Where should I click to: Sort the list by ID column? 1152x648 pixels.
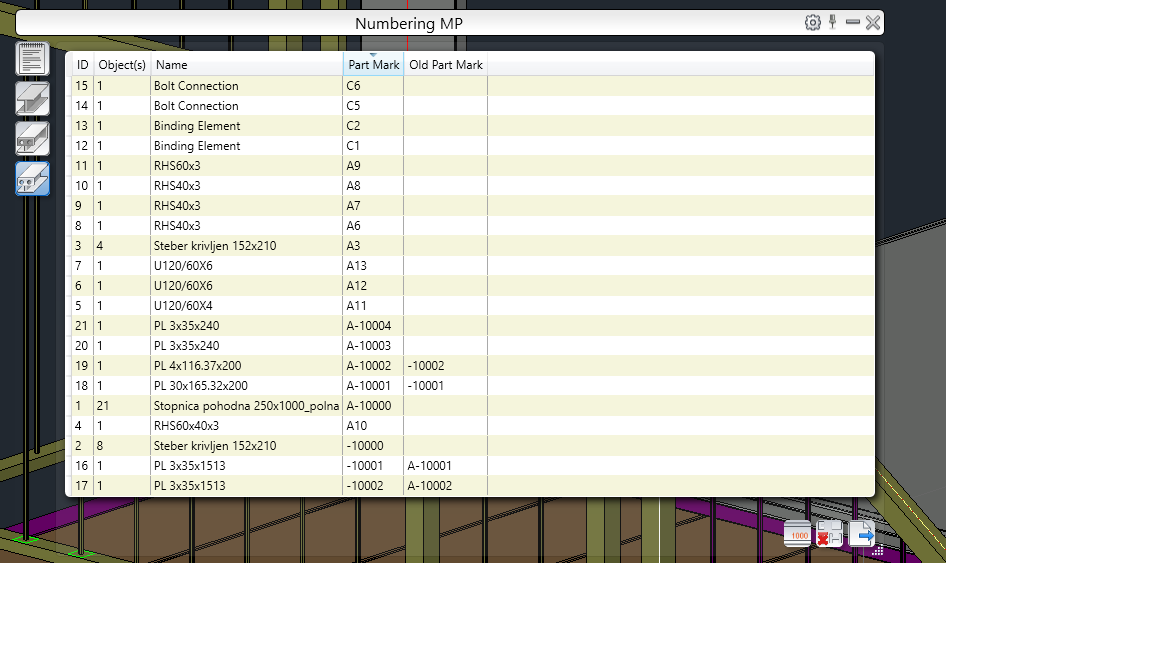click(80, 64)
